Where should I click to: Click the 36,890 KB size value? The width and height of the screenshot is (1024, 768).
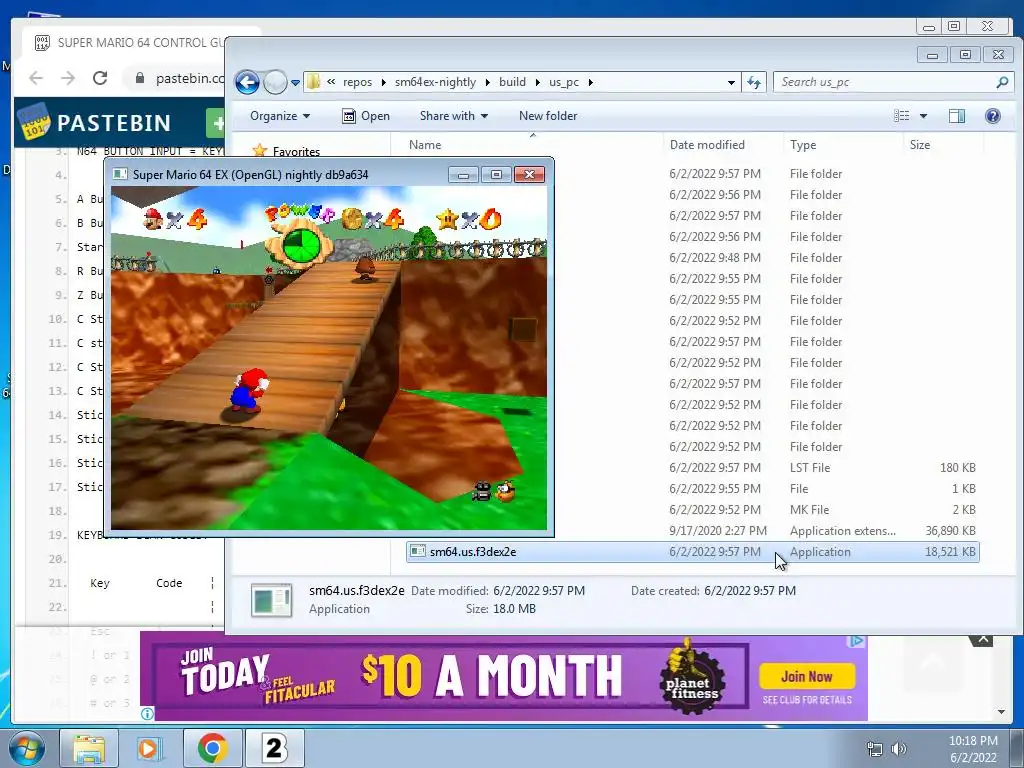950,531
